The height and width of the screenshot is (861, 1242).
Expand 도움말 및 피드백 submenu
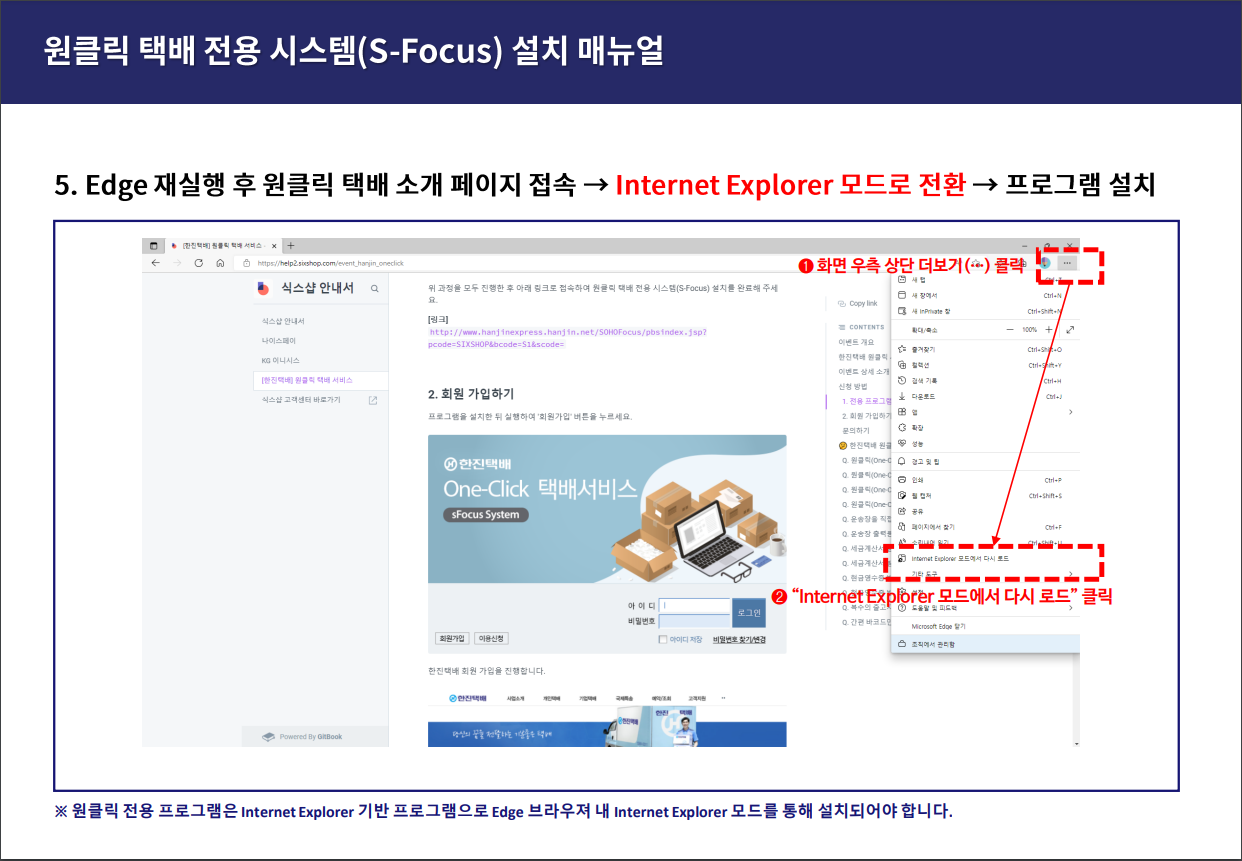tap(985, 607)
